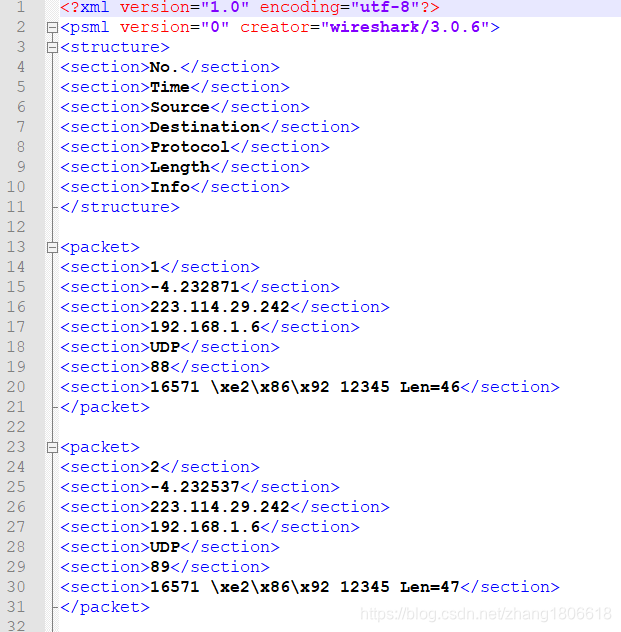Click the 'Source' section text

pyautogui.click(x=180, y=107)
